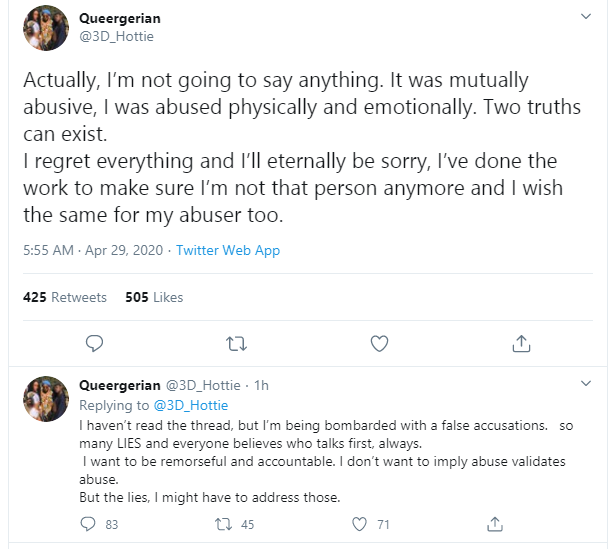The image size is (608, 549).
Task: Open the Twitter Web App link
Action: pos(228,251)
